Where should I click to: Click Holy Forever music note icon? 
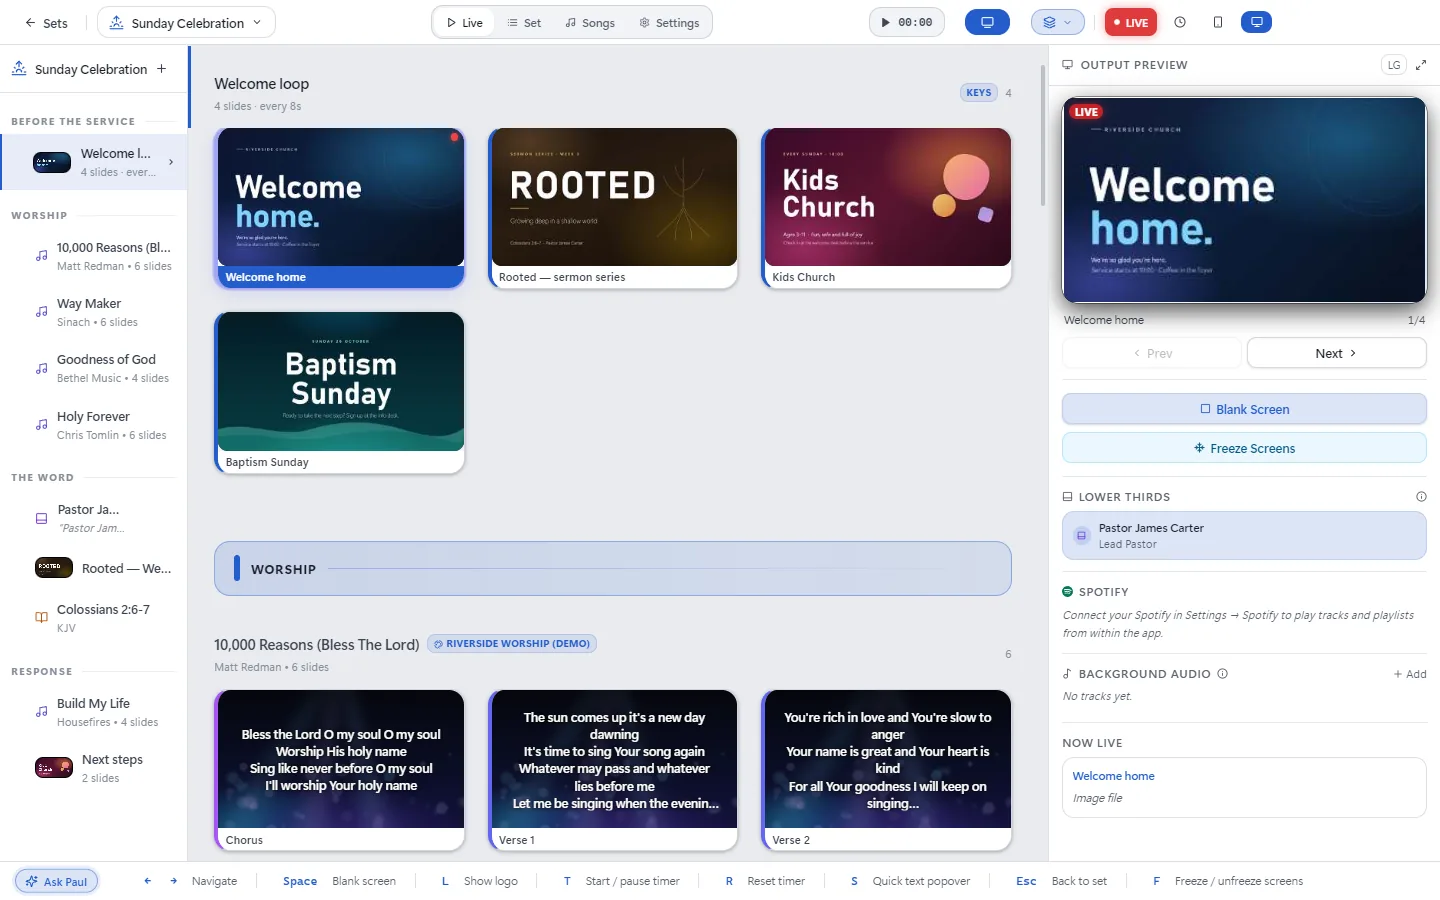click(41, 425)
